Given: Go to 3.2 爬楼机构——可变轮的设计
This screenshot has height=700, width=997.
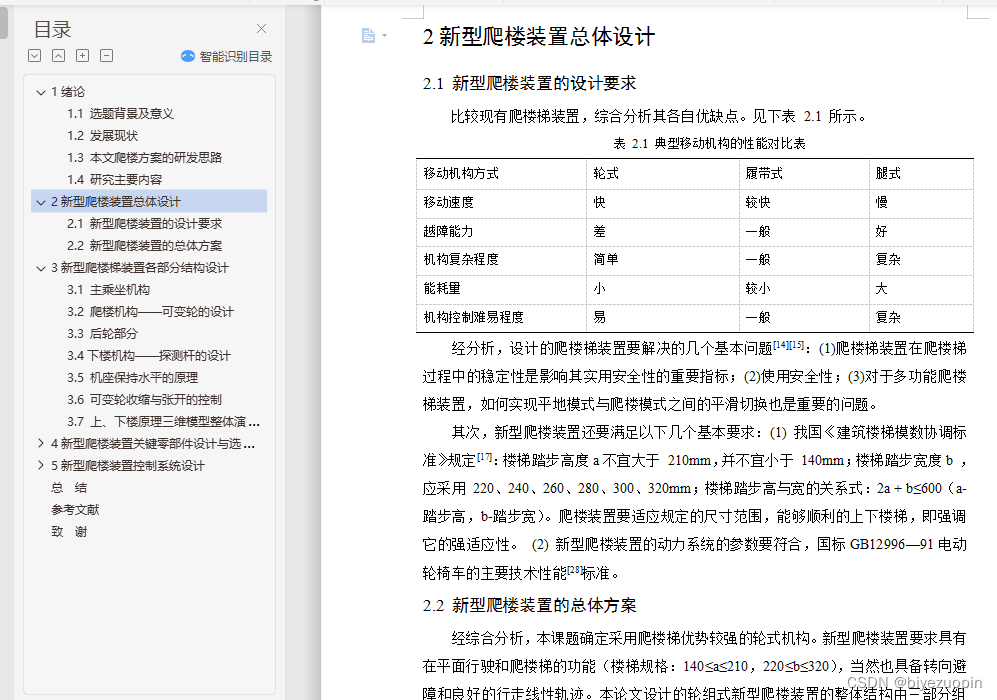Looking at the screenshot, I should point(150,312).
